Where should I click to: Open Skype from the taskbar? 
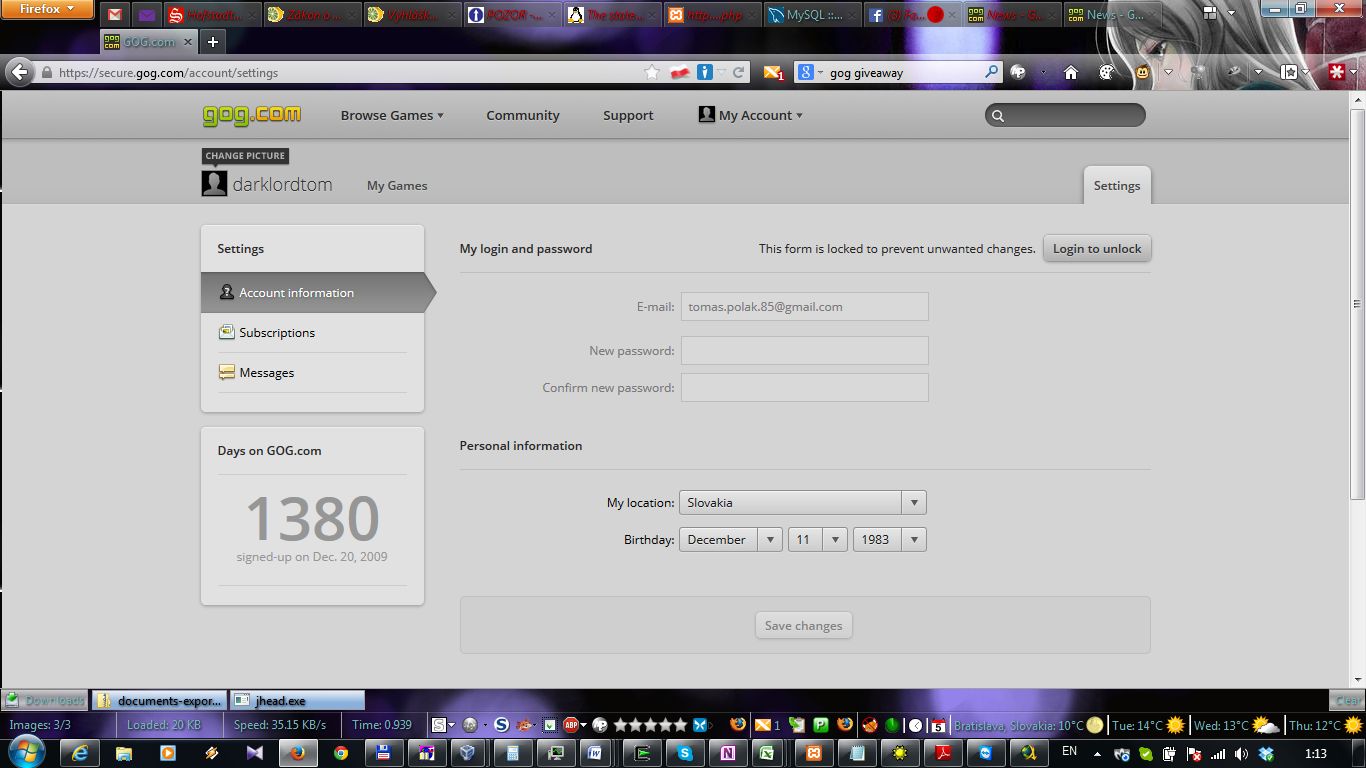point(685,753)
